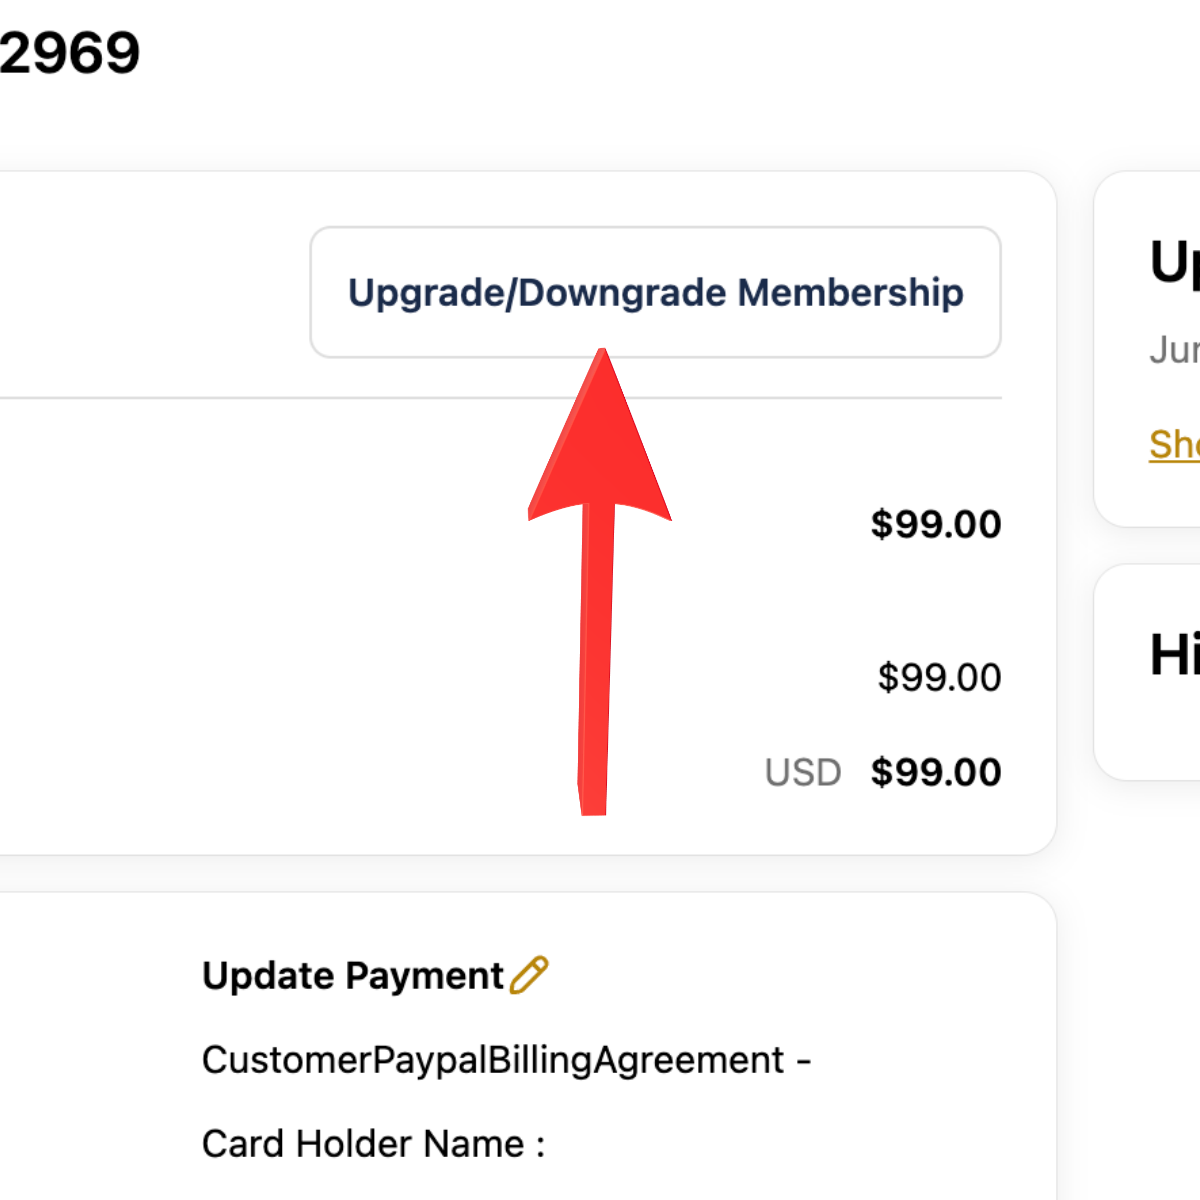The width and height of the screenshot is (1200, 1200).
Task: Click the non-bold $99.00 subtotal amount
Action: click(x=939, y=677)
